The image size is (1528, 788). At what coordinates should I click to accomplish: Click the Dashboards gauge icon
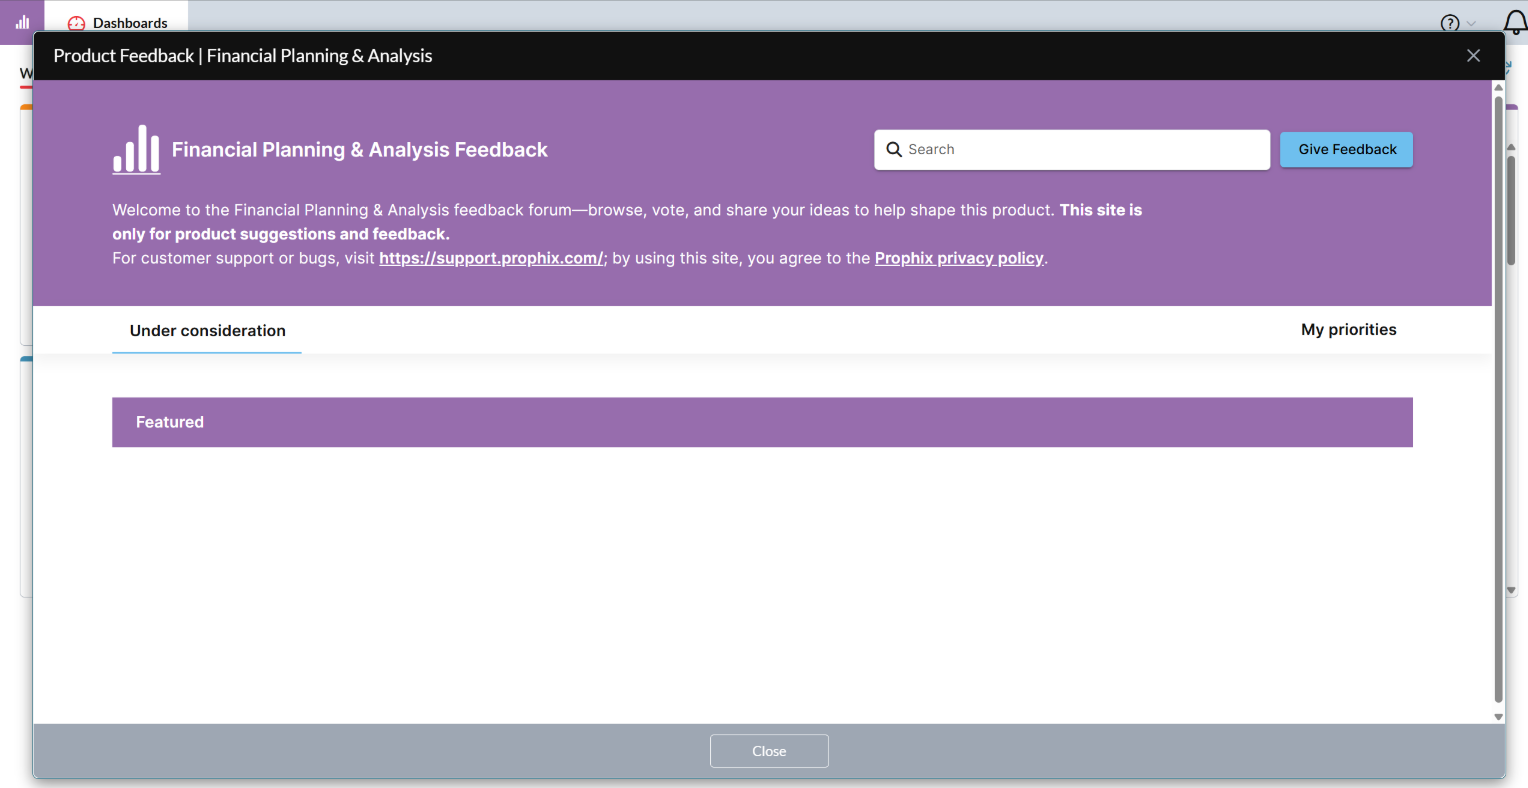pyautogui.click(x=76, y=24)
